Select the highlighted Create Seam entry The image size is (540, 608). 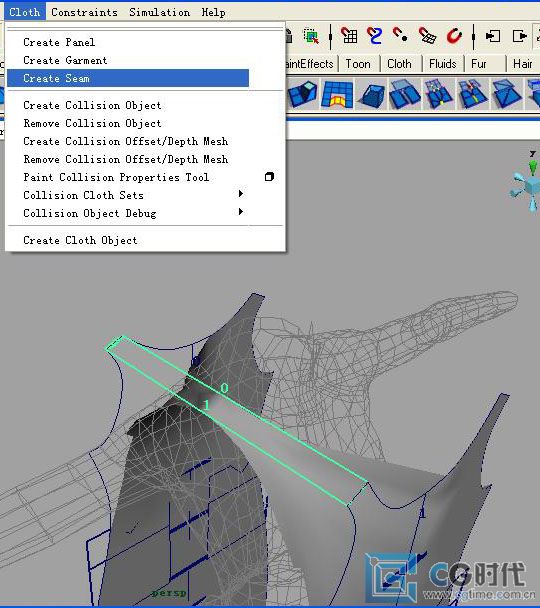click(x=128, y=78)
